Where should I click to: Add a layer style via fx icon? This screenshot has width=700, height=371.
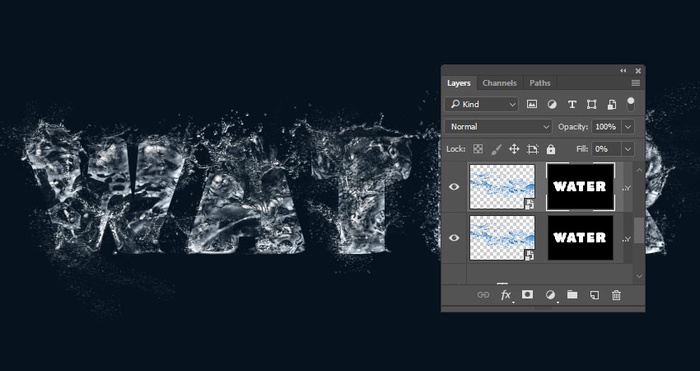505,295
